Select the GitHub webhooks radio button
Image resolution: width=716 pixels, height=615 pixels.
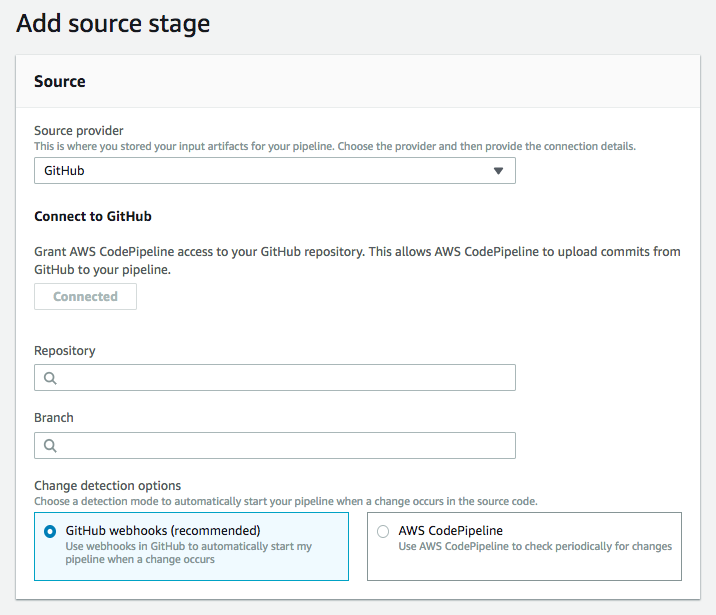coord(50,532)
